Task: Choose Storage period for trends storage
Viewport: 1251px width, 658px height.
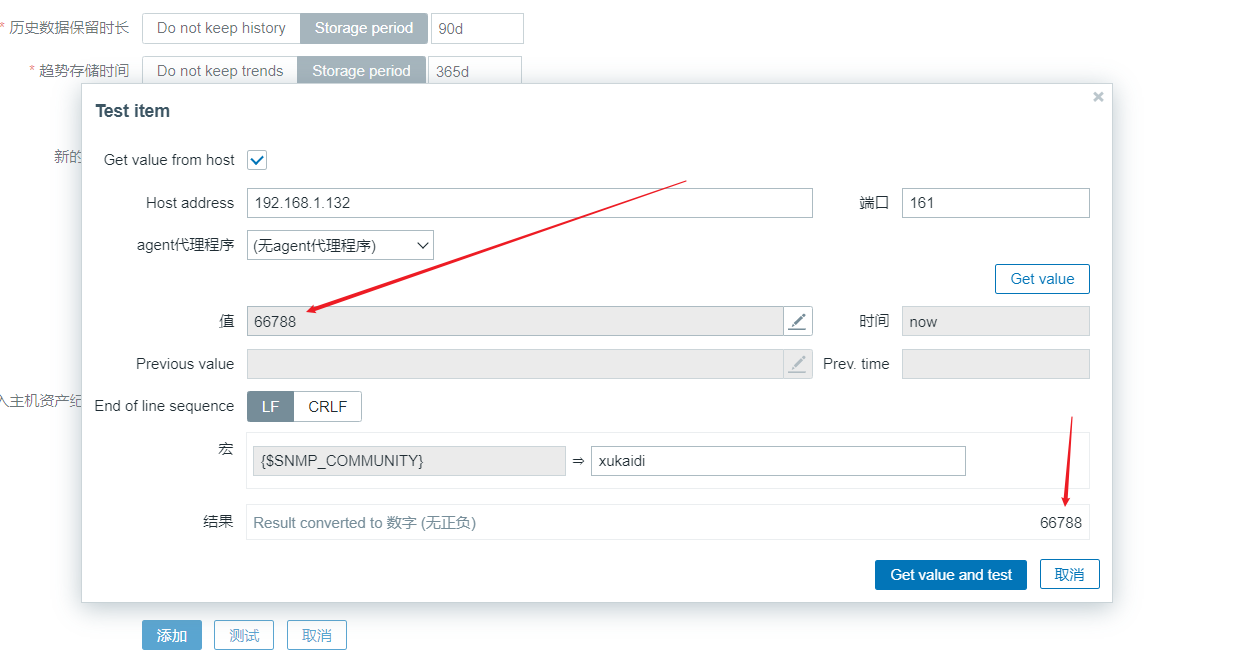Action: click(x=361, y=71)
